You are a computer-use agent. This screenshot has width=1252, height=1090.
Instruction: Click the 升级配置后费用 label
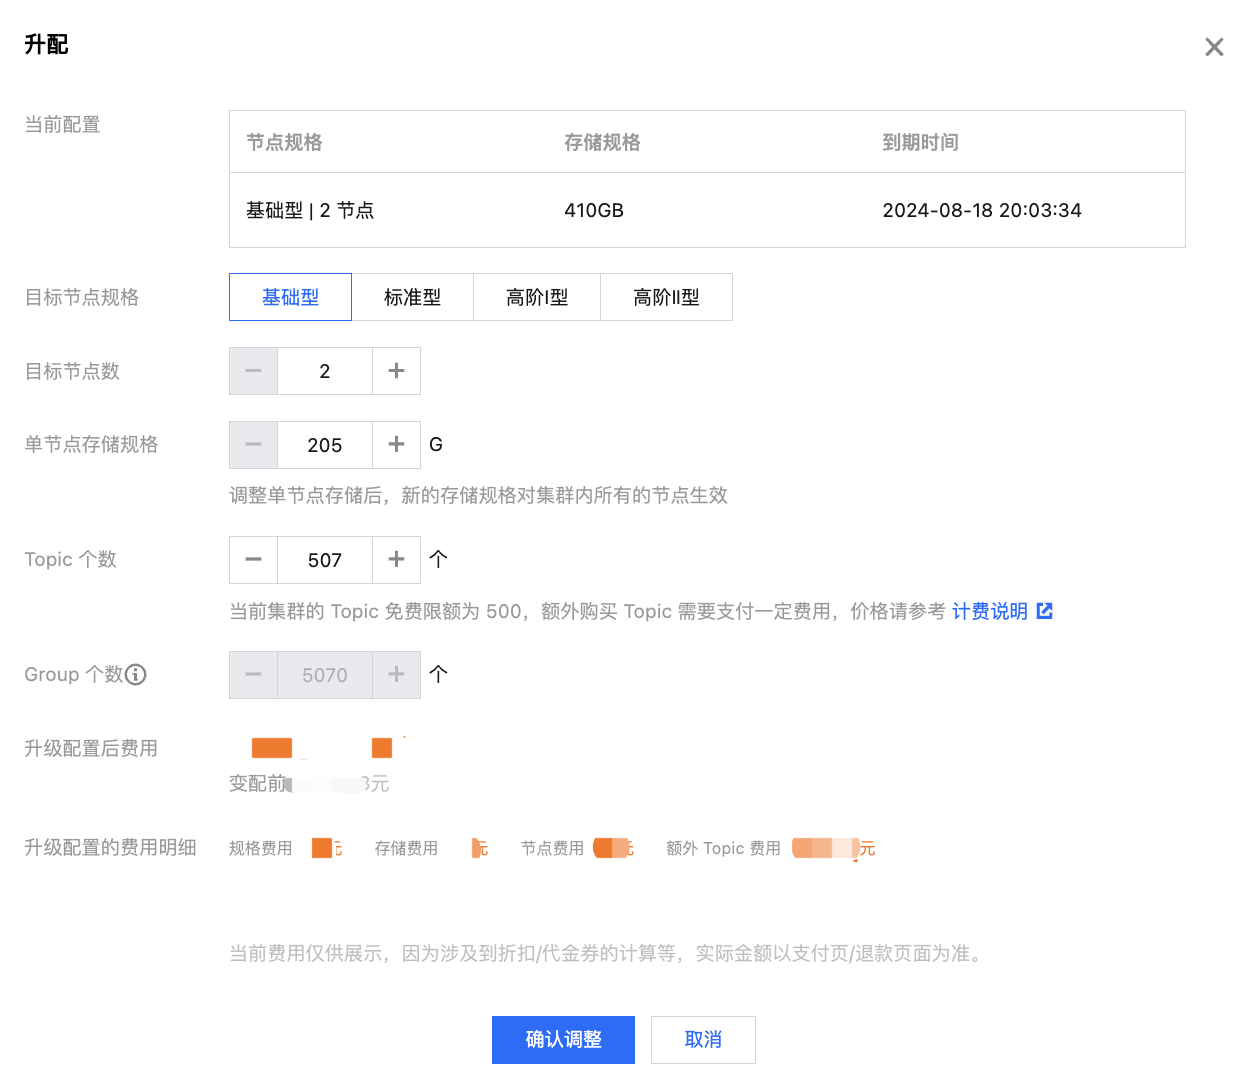91,748
